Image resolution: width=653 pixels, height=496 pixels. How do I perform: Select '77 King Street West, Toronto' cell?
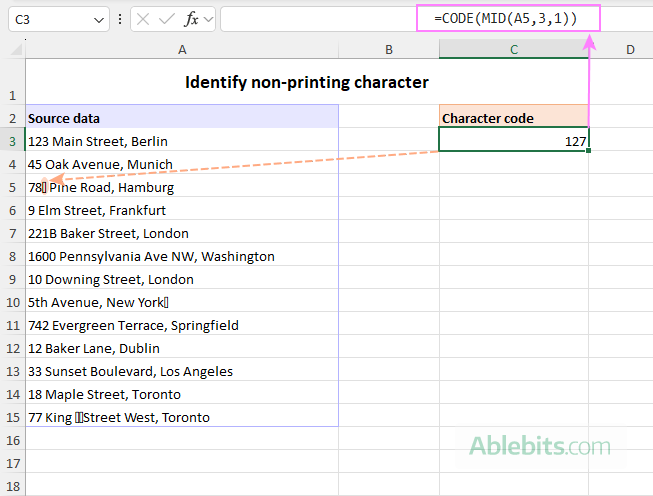(182, 417)
